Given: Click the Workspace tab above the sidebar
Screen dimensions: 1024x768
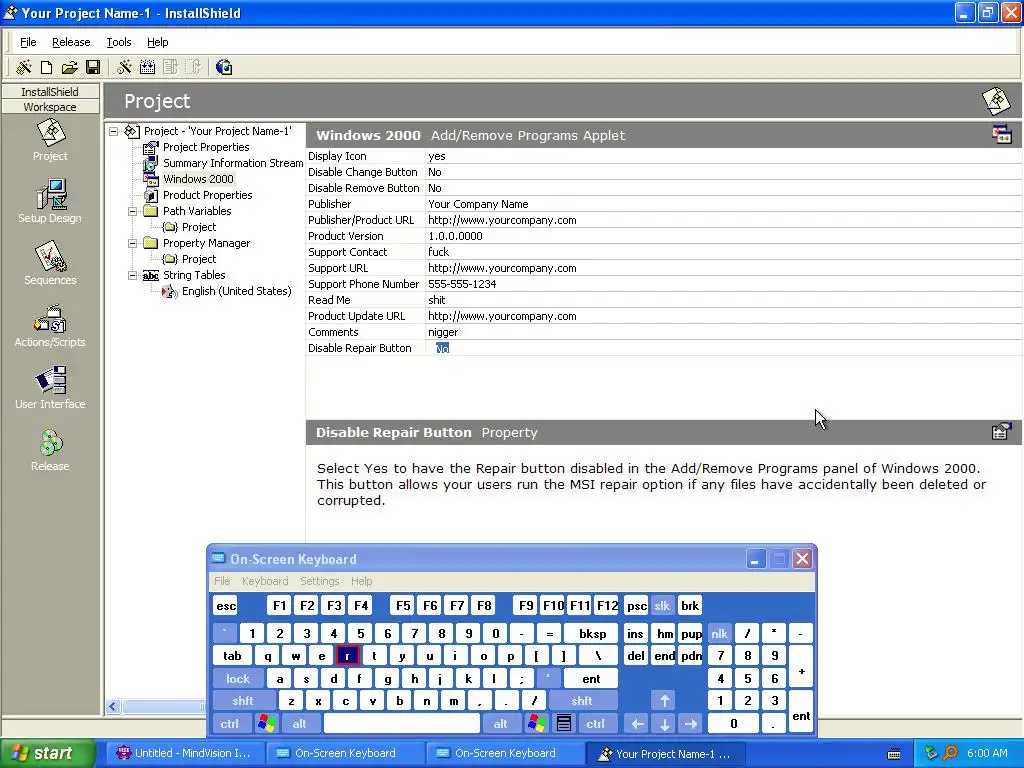Looking at the screenshot, I should click(50, 107).
